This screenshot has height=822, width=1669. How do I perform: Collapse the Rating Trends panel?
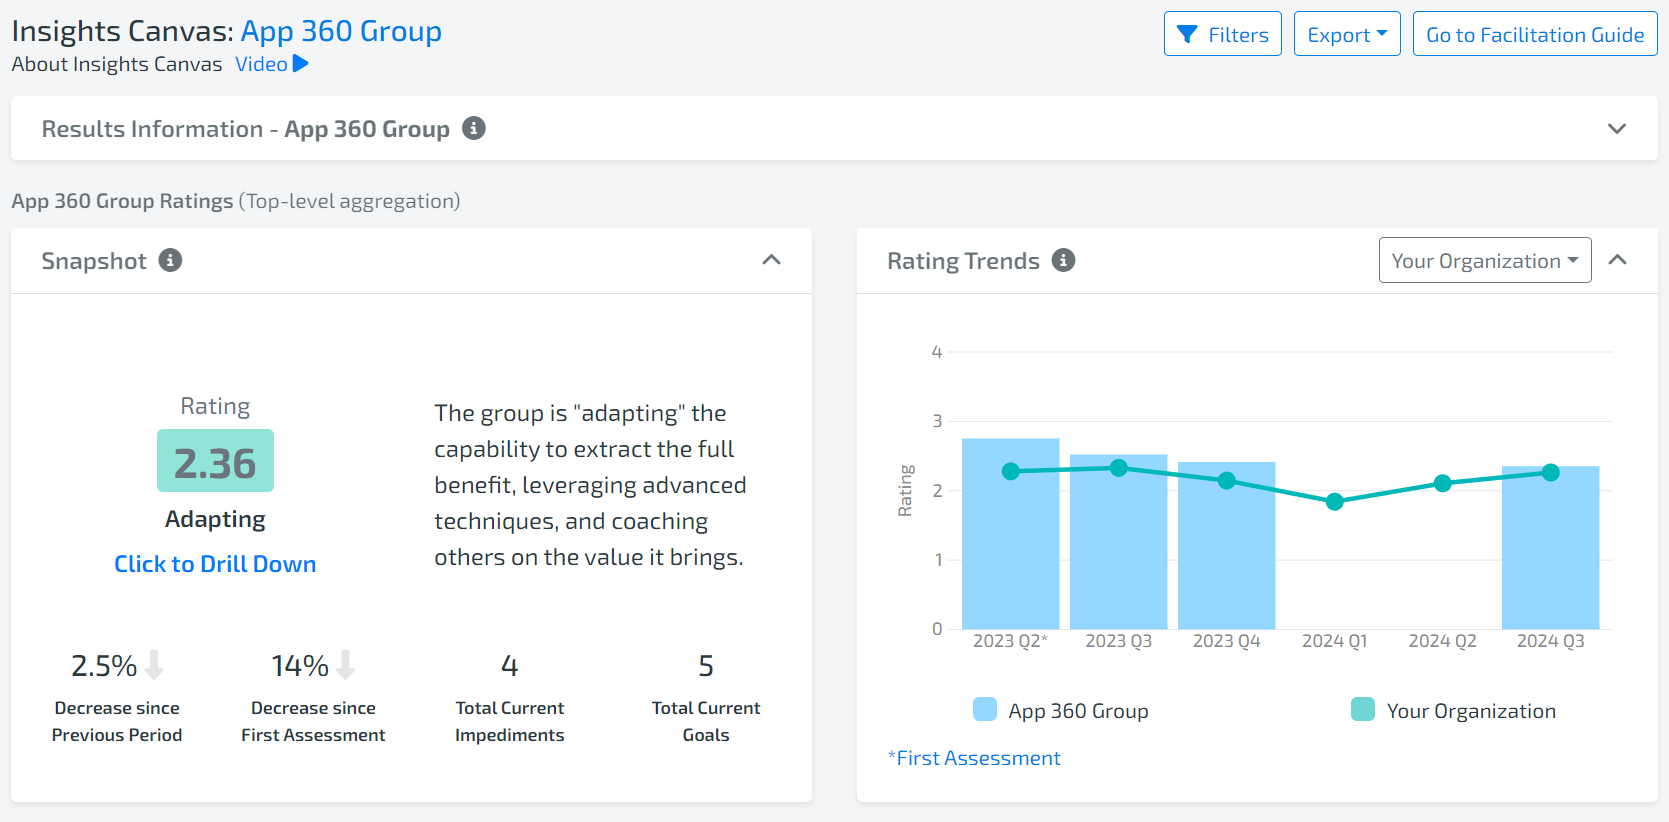pos(1617,260)
